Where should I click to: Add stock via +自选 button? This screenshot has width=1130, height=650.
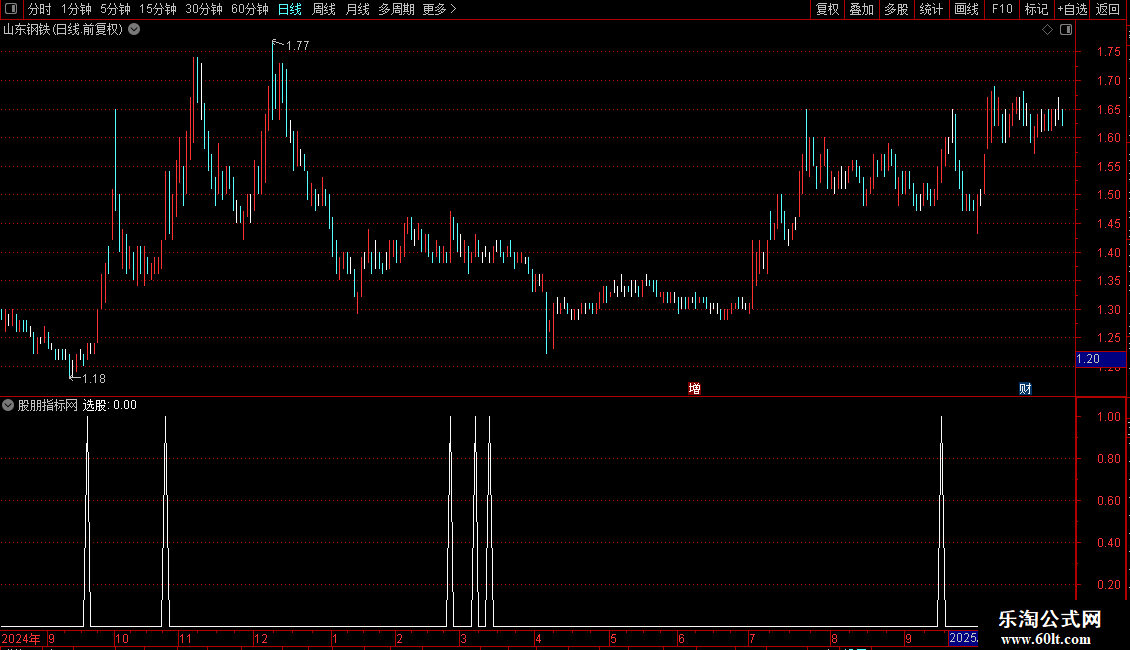click(1072, 9)
